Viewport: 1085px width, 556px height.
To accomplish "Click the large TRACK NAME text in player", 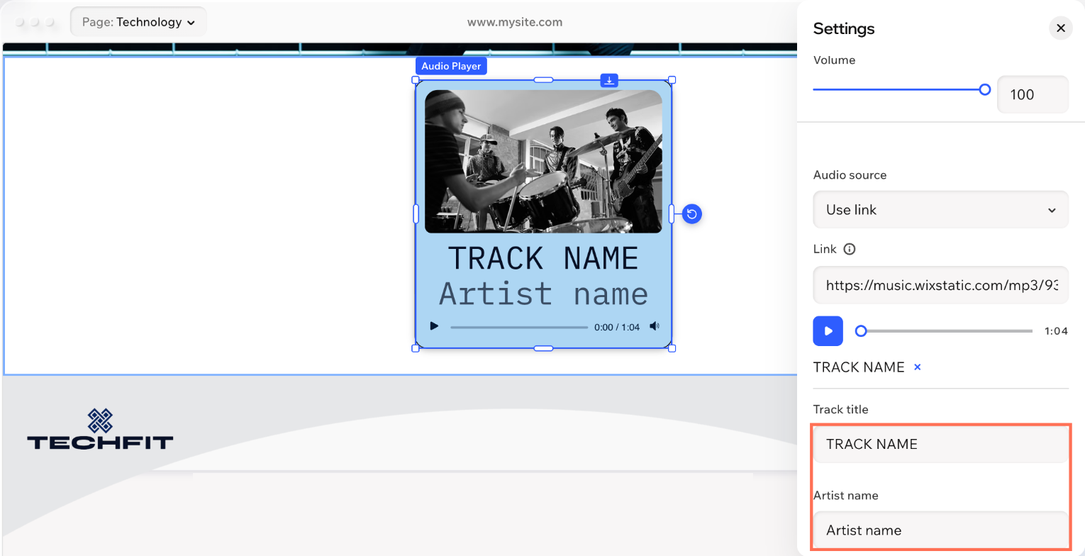I will click(543, 259).
